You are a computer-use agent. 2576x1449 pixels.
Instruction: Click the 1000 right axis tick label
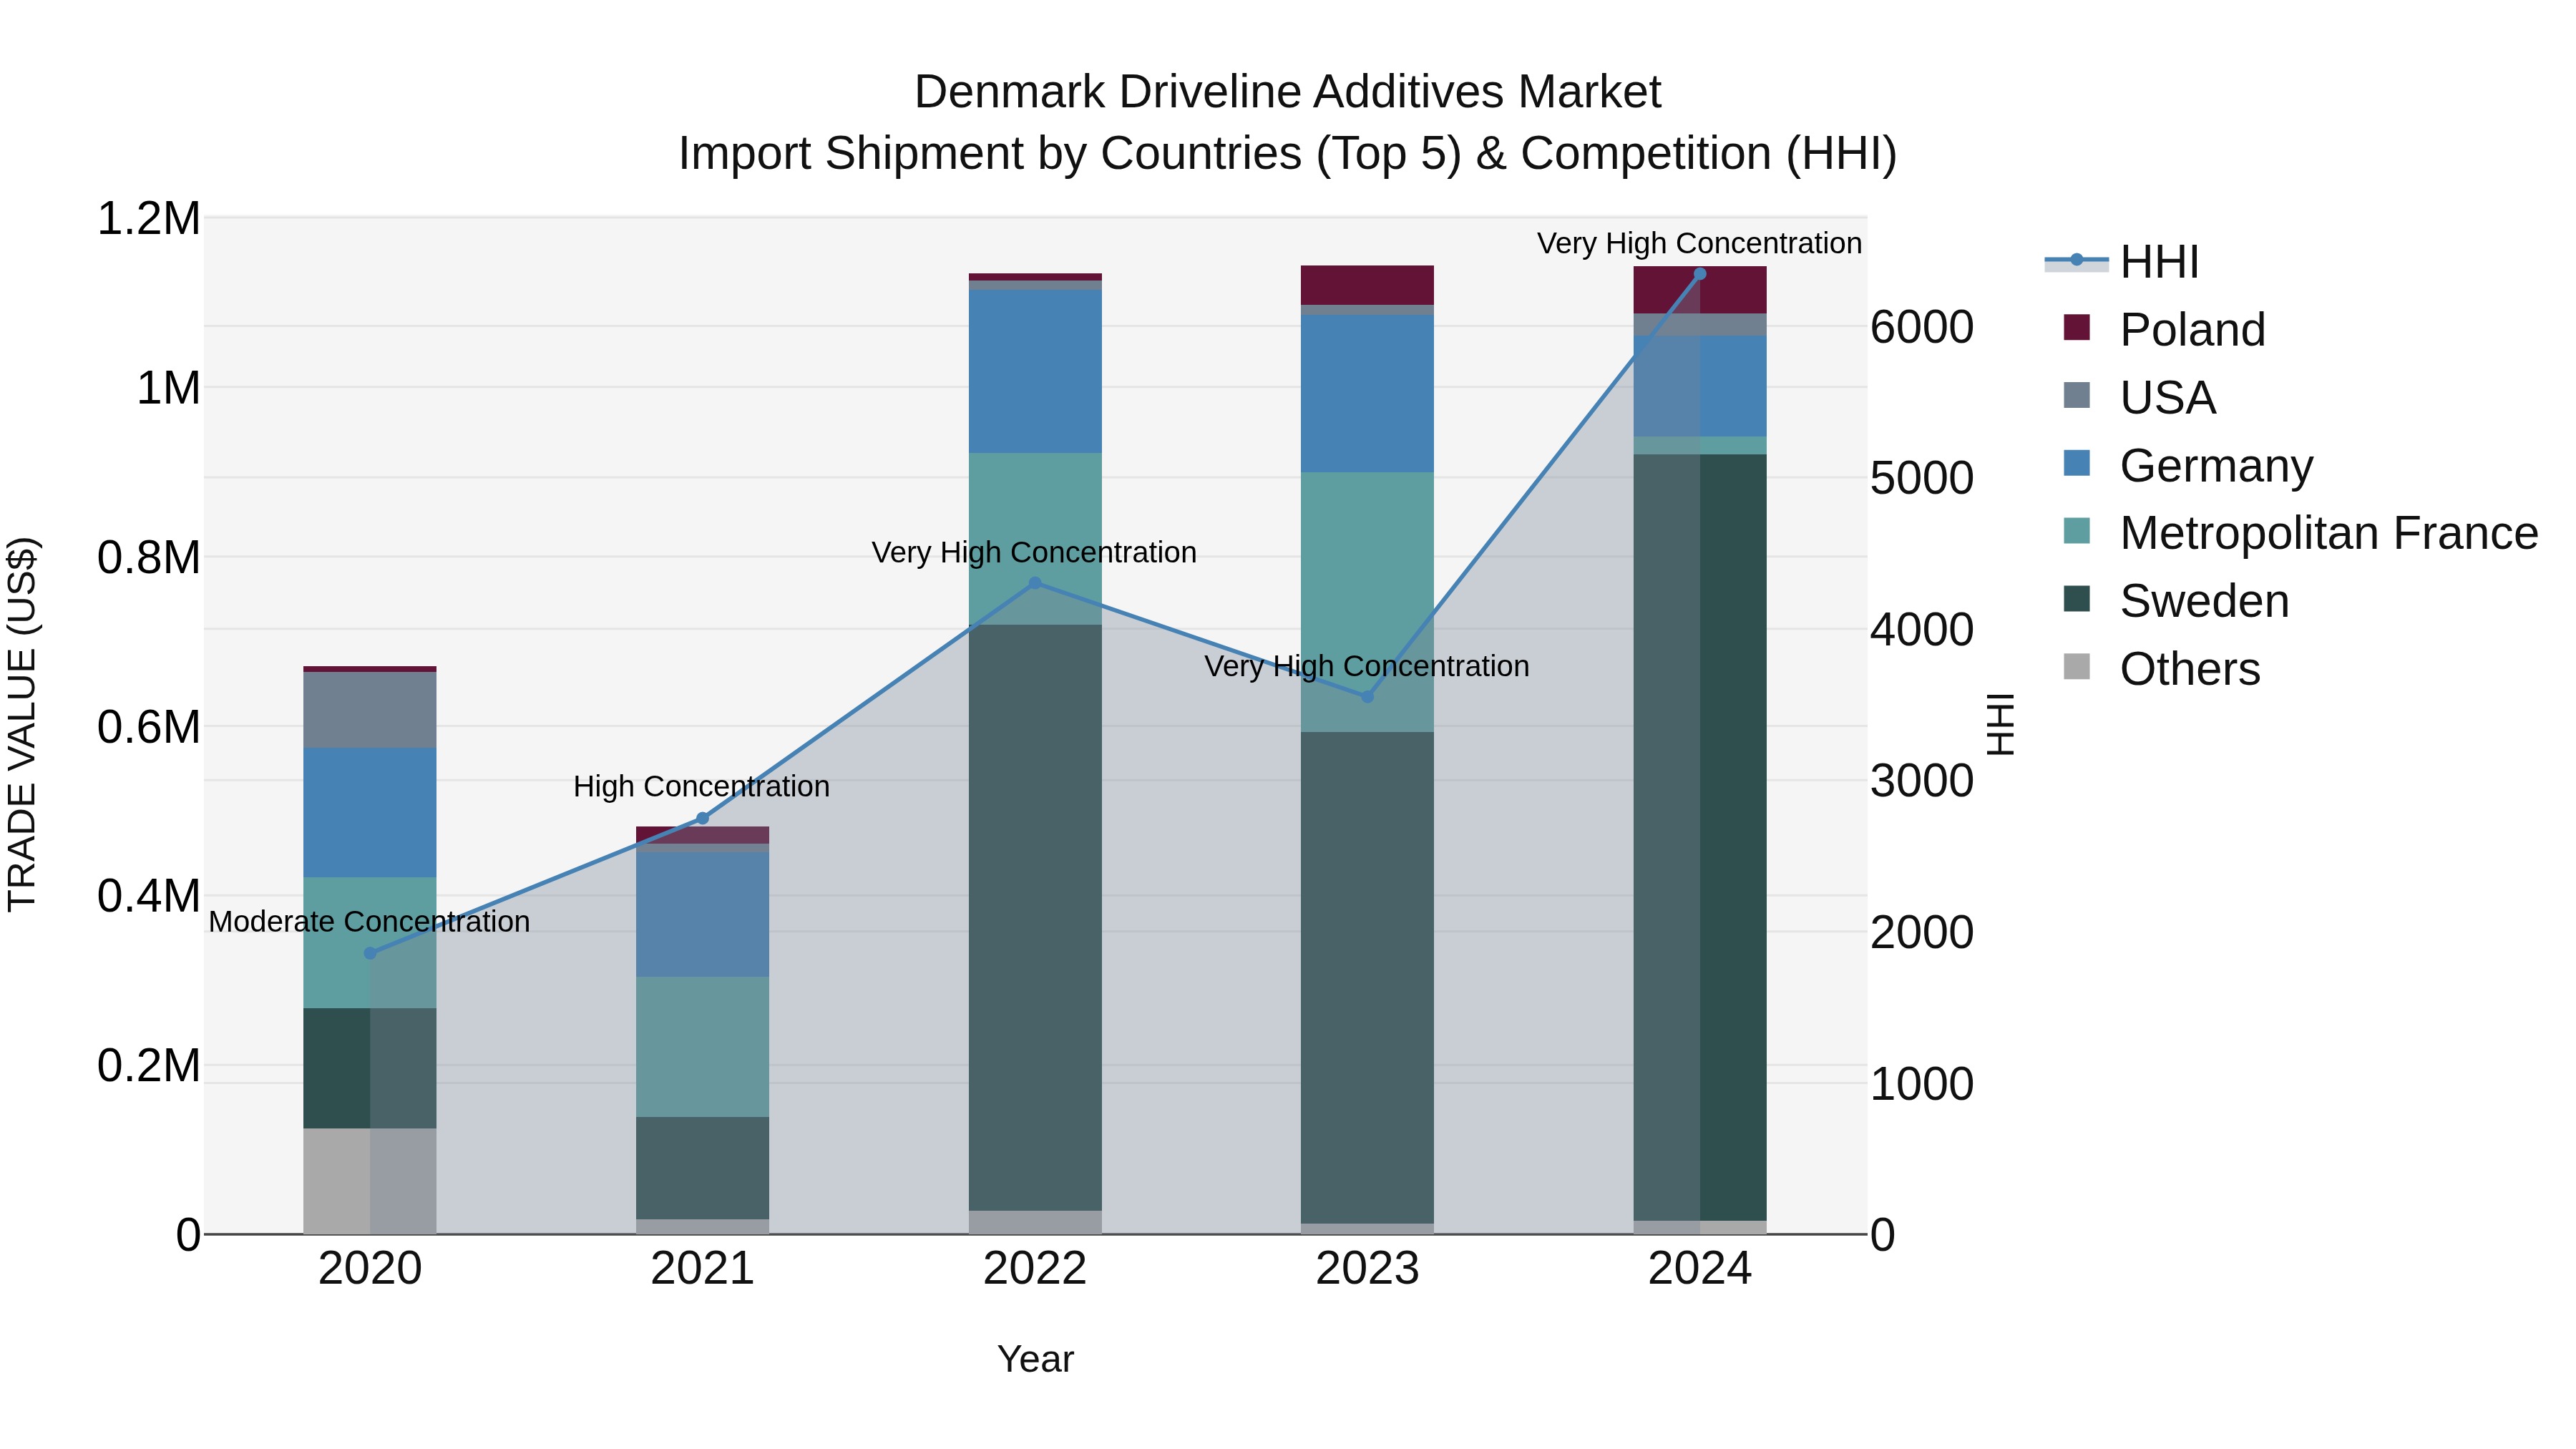[1922, 1084]
